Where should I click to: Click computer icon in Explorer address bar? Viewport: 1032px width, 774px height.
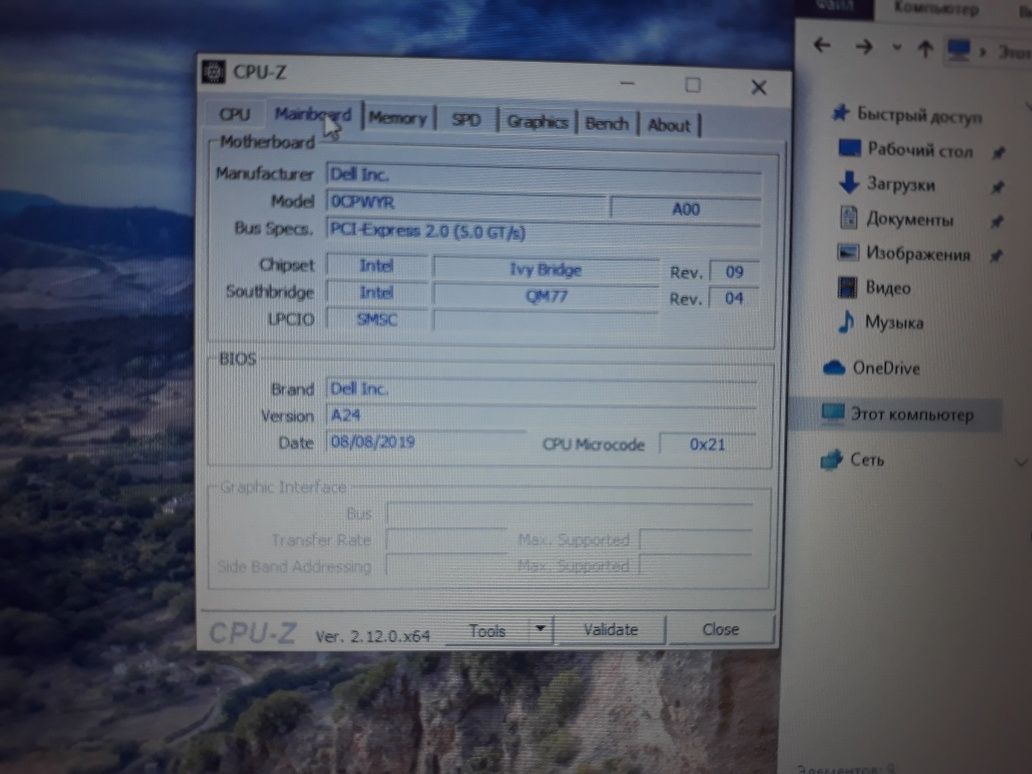coord(959,50)
